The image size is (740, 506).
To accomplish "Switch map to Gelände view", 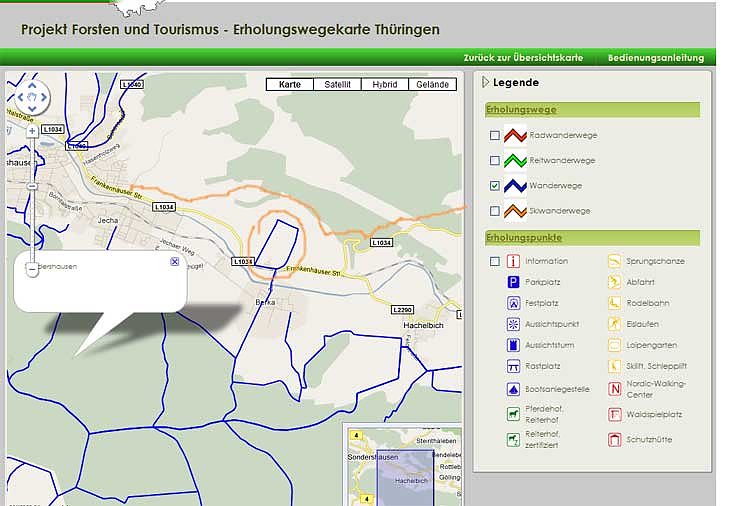I will coord(432,85).
